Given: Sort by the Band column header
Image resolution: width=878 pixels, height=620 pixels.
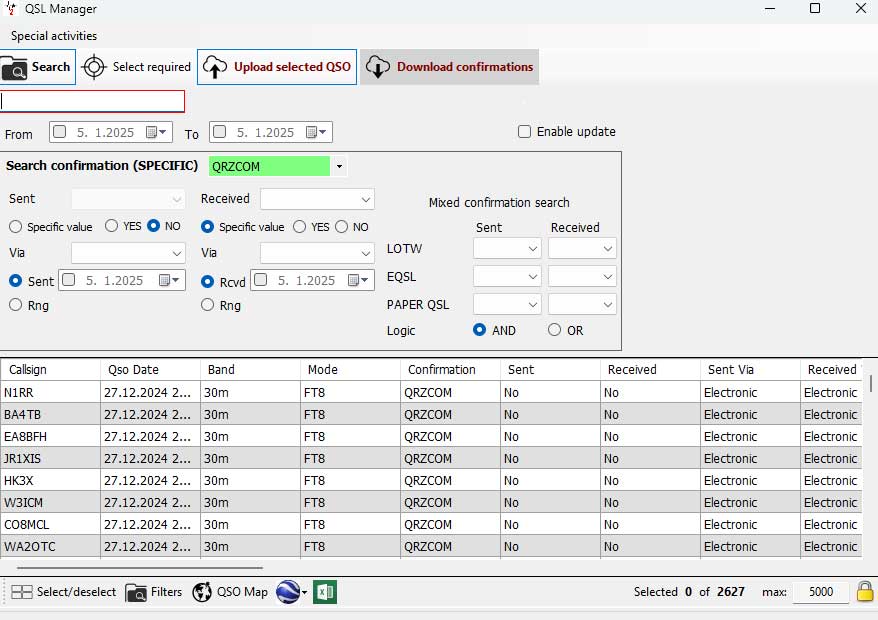Looking at the screenshot, I should point(250,370).
